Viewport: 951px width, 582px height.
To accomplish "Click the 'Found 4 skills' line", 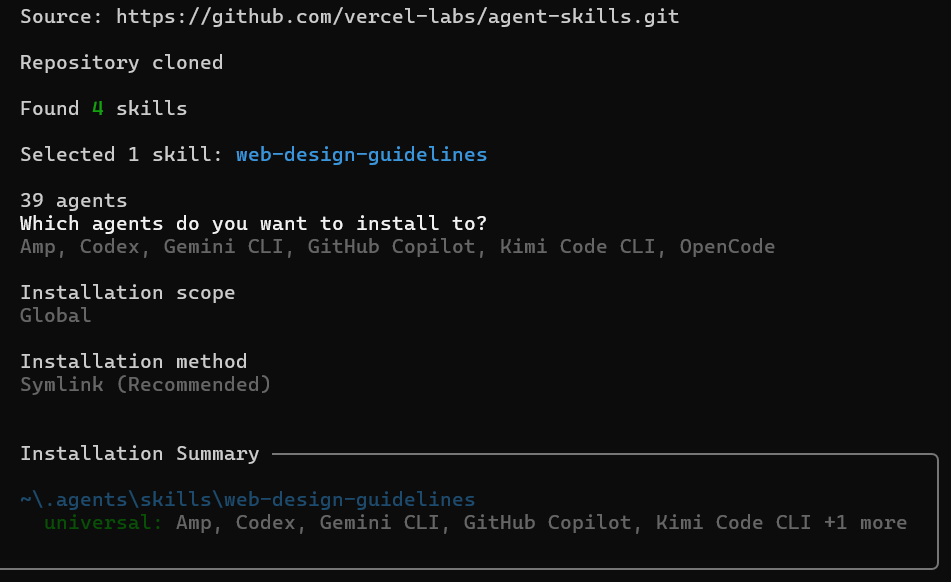I will 103,109.
